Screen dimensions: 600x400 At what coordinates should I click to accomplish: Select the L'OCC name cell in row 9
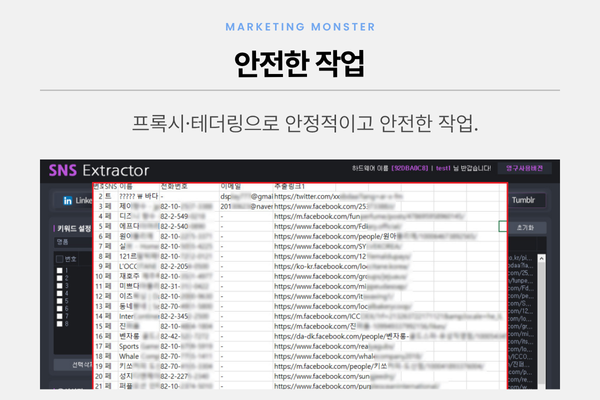(139, 266)
